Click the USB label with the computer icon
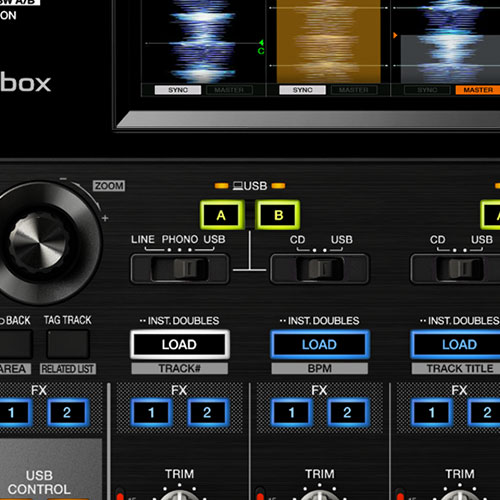The image size is (500, 500). pyautogui.click(x=250, y=186)
